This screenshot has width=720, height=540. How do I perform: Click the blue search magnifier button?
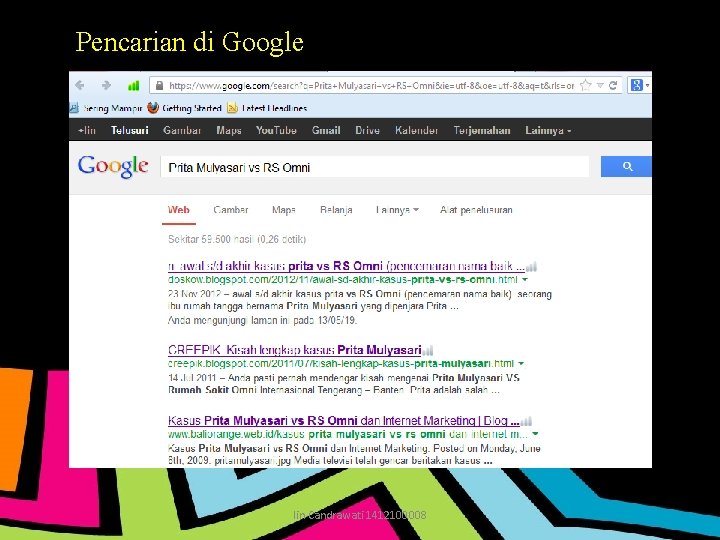(x=626, y=166)
